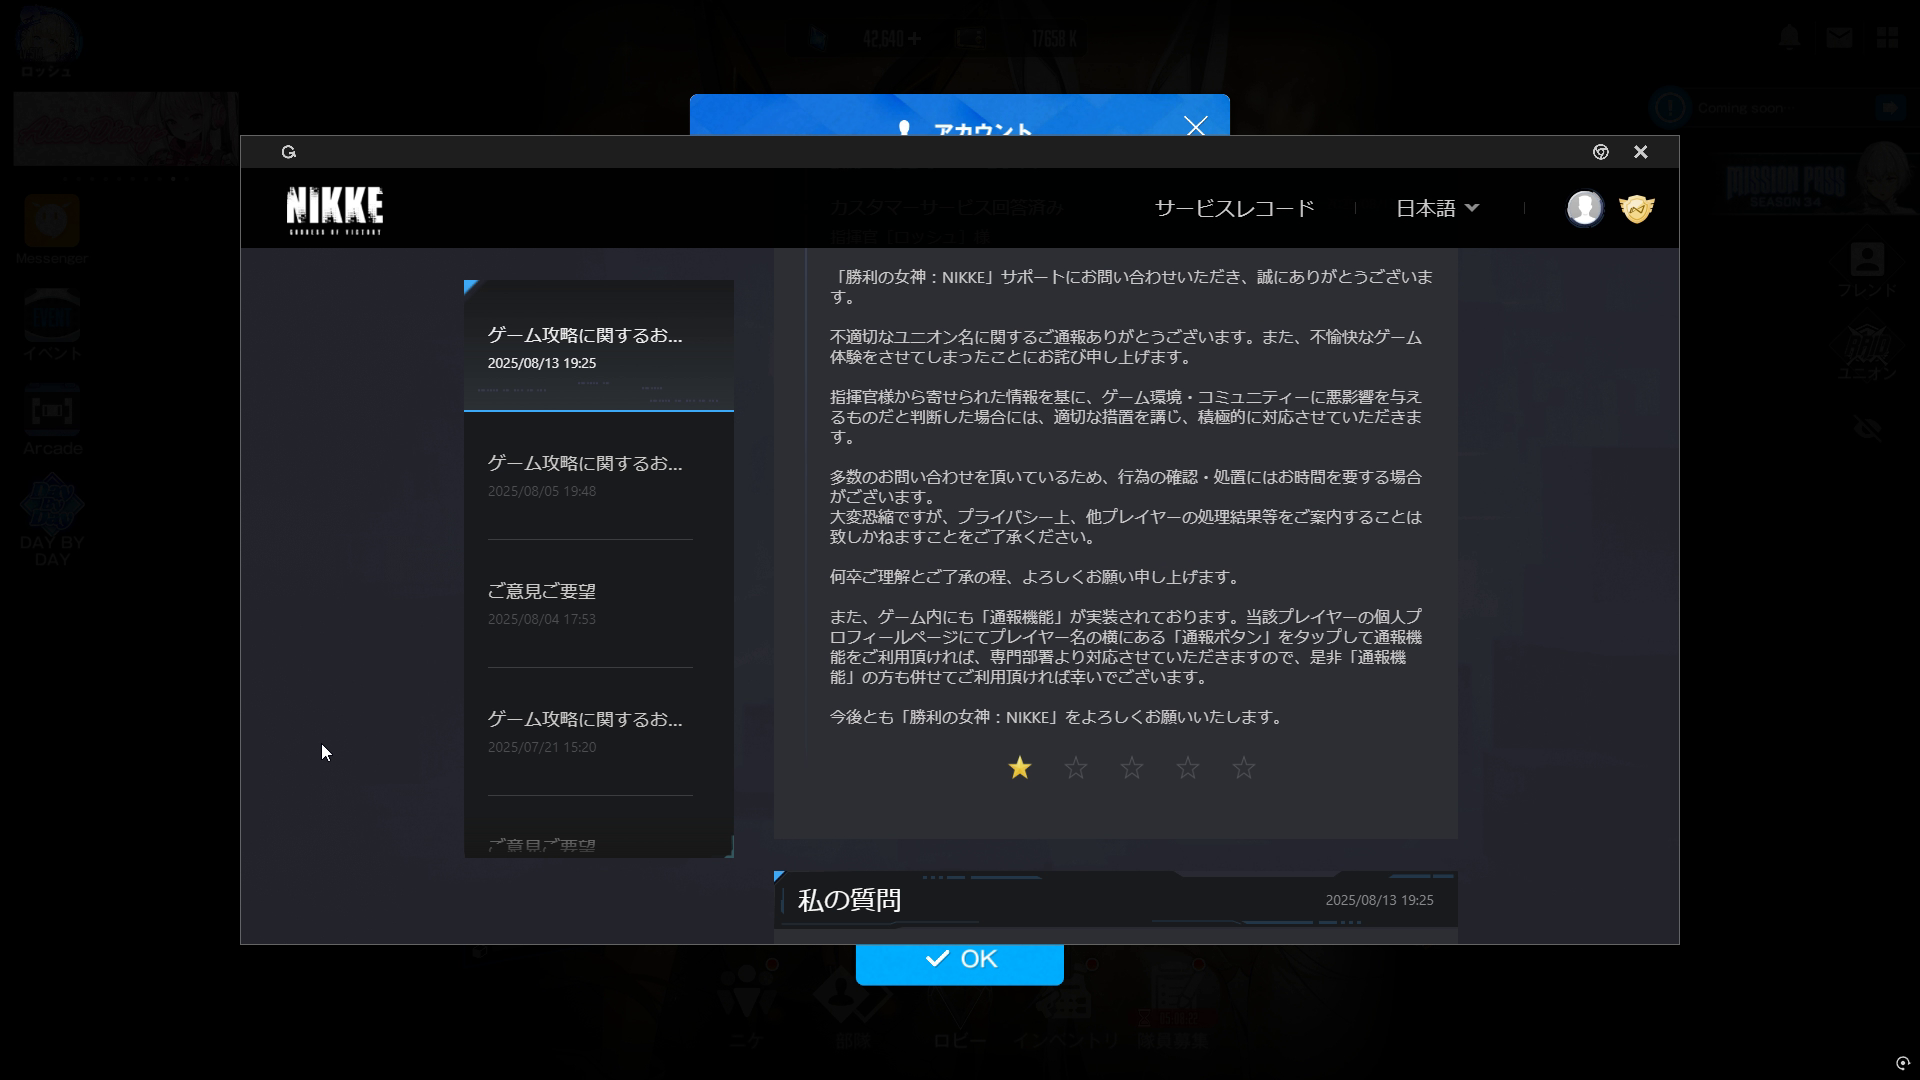This screenshot has width=1920, height=1080.
Task: Click the event banner thumbnail in the game
Action: point(126,129)
